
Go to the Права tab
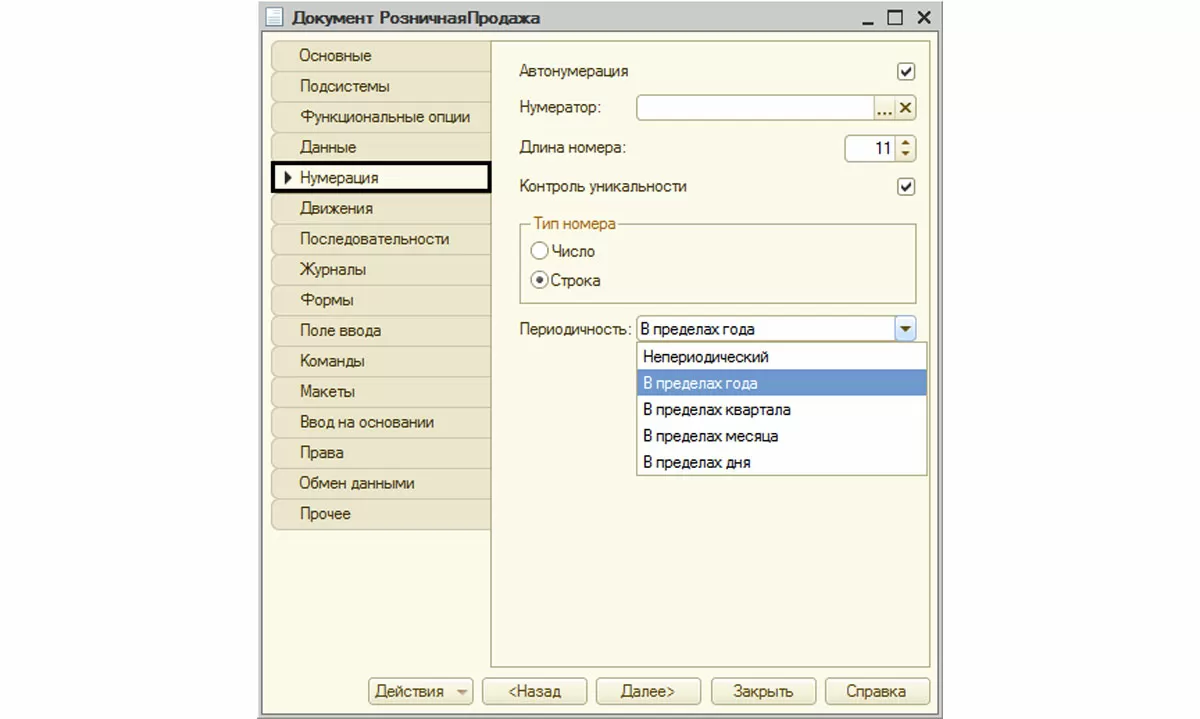[x=322, y=452]
